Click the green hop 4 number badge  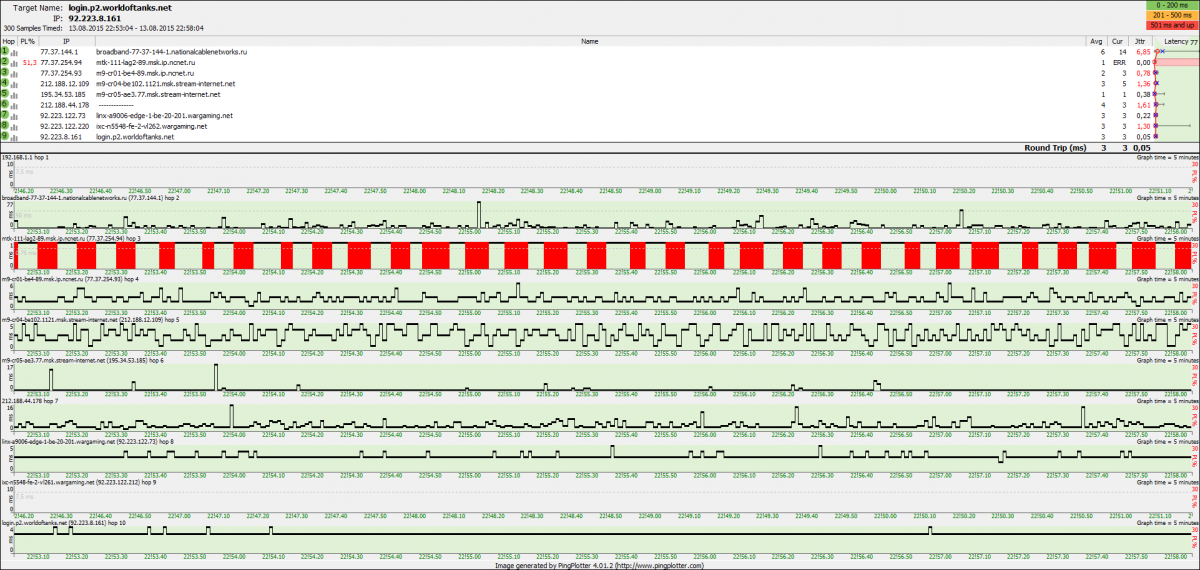click(5, 84)
